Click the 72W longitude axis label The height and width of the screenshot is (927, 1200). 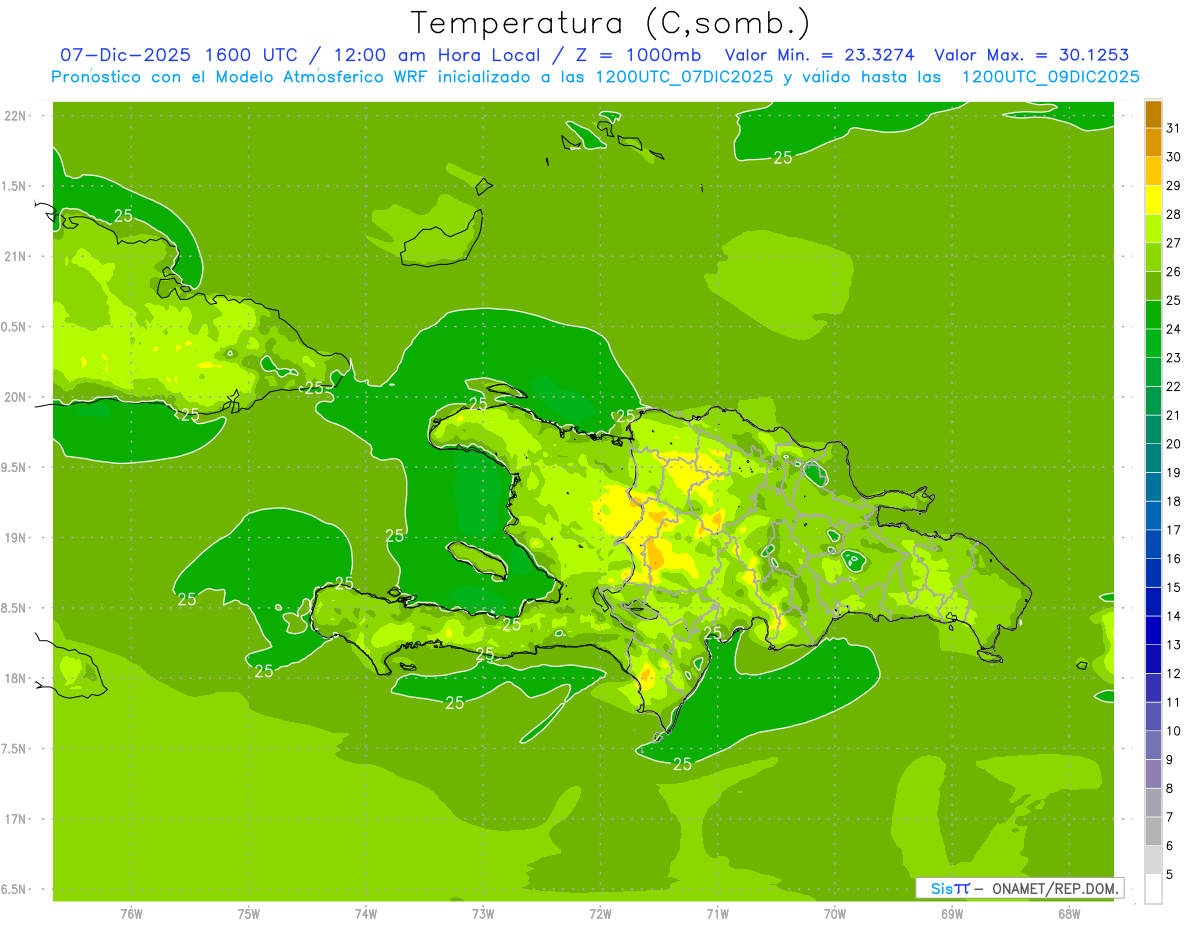600,913
